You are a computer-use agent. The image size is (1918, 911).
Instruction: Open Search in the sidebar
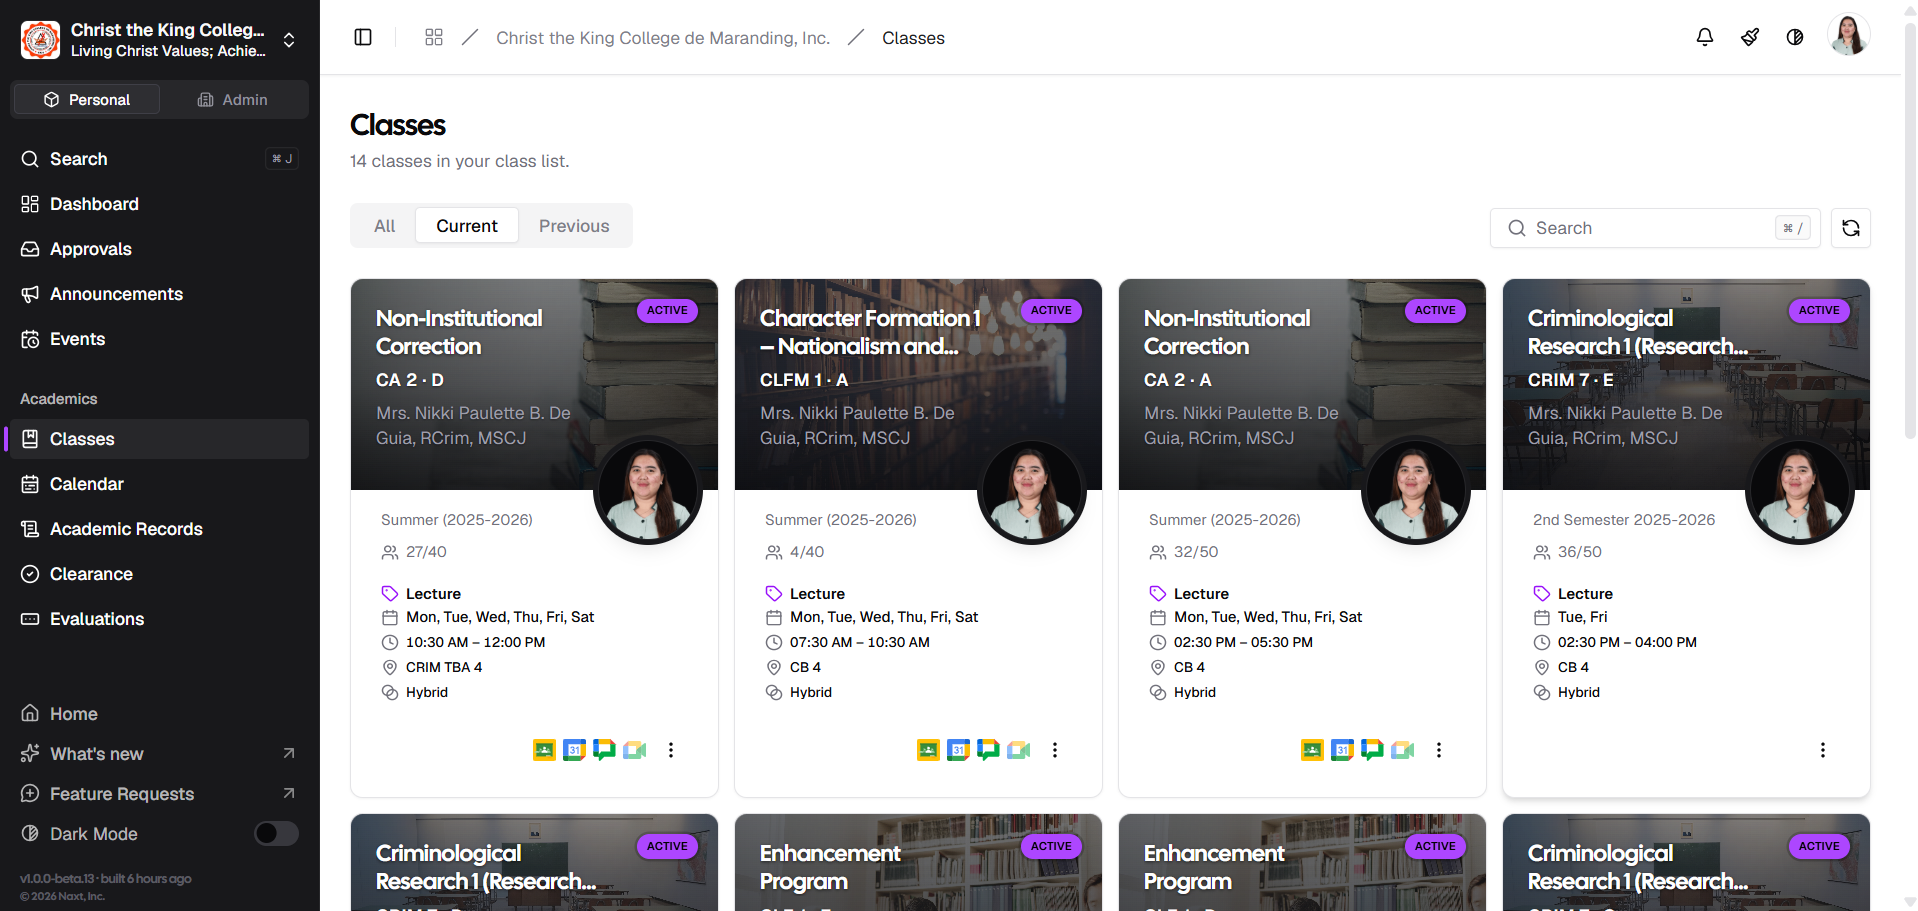[x=160, y=159]
